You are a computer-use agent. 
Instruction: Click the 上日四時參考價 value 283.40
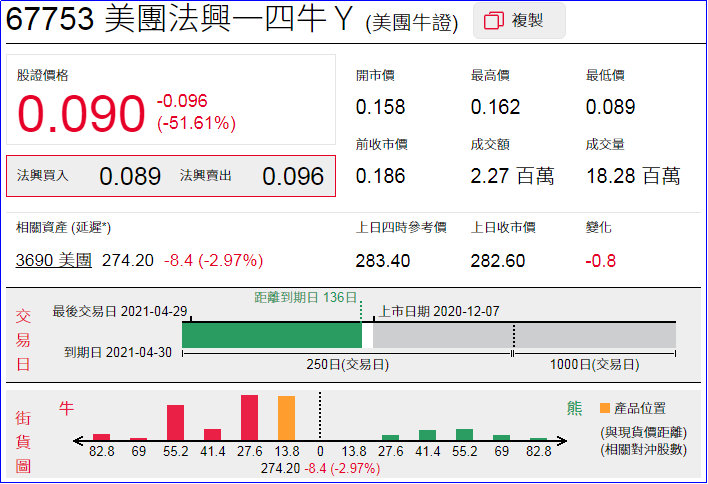pos(383,261)
